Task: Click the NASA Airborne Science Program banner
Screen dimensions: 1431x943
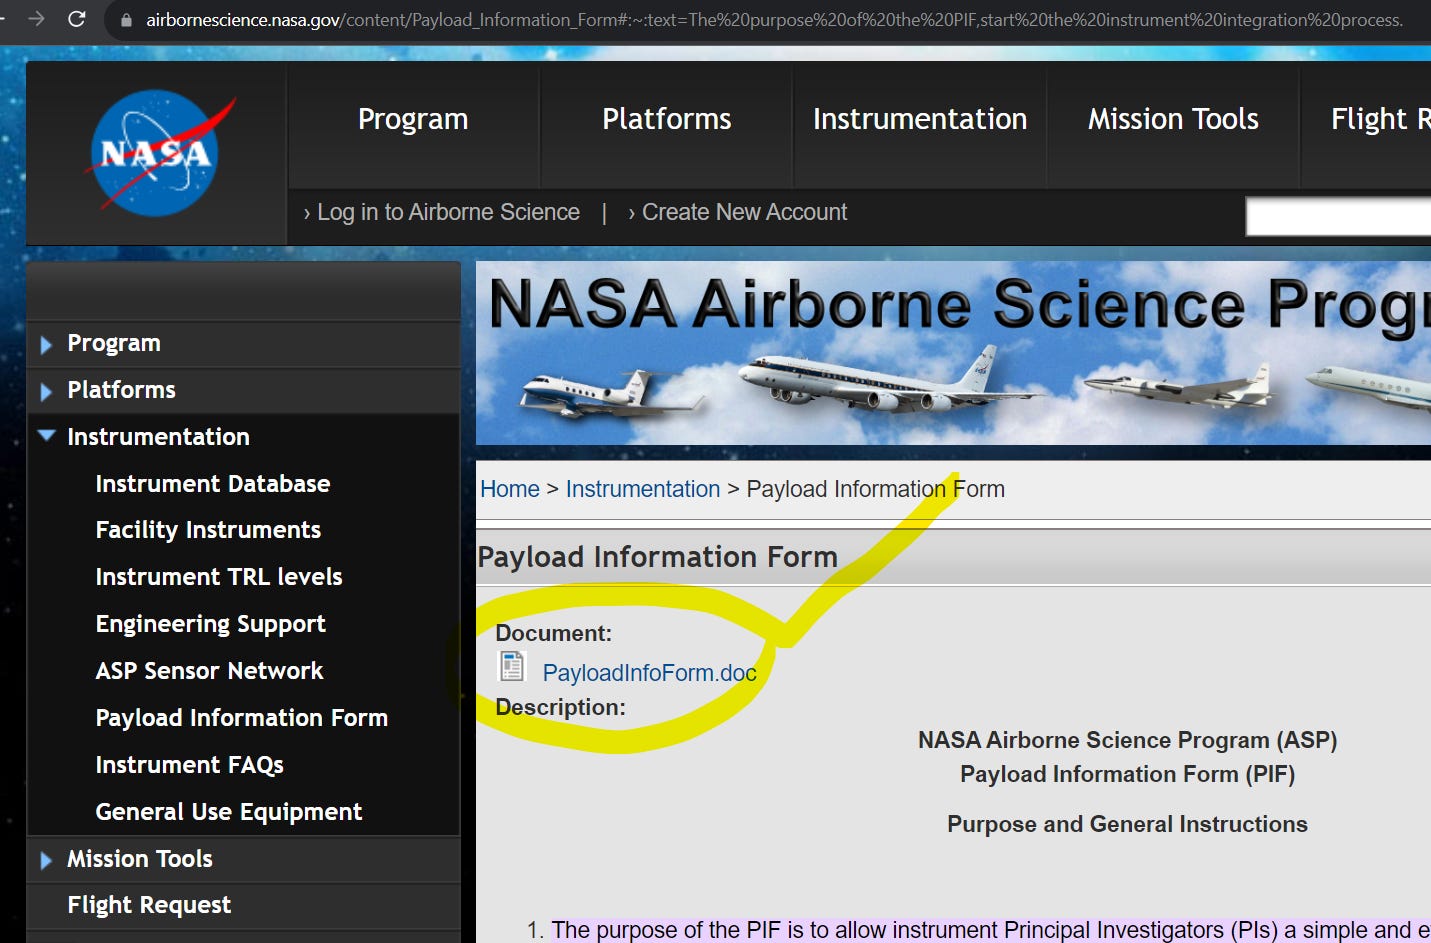Action: 953,353
